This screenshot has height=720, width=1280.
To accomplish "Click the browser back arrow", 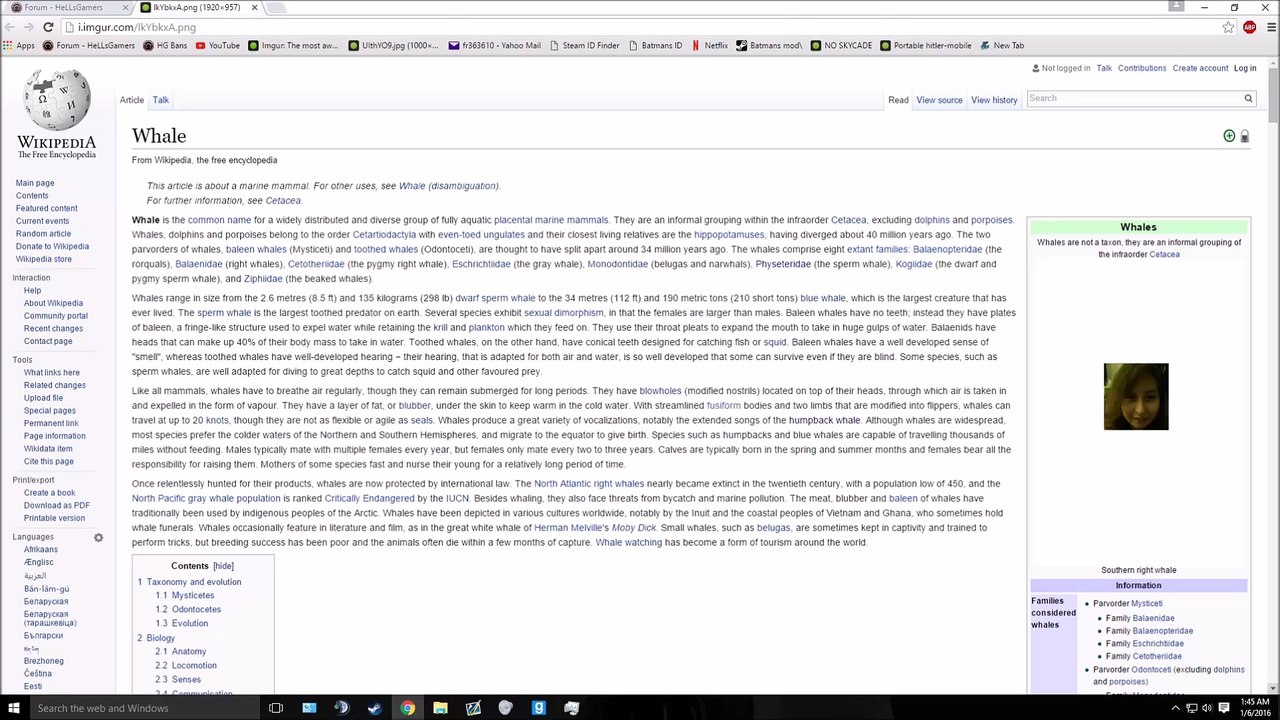I will 10,27.
